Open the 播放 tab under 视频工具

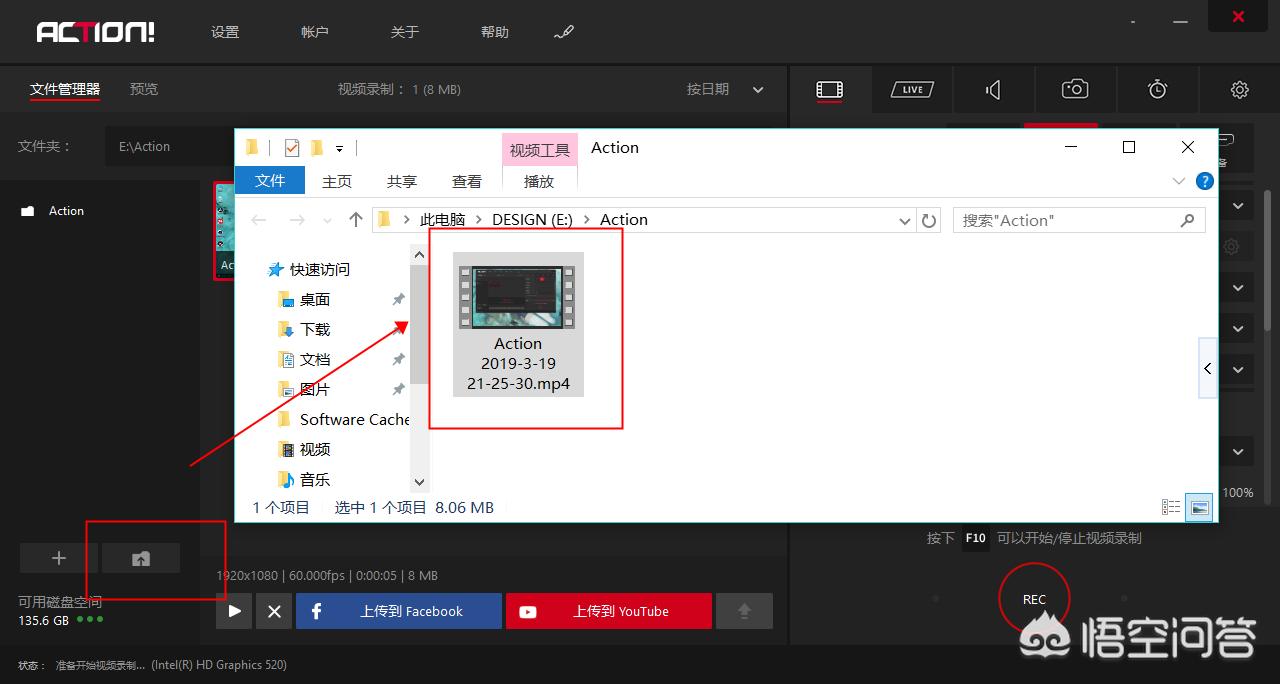pyautogui.click(x=539, y=181)
